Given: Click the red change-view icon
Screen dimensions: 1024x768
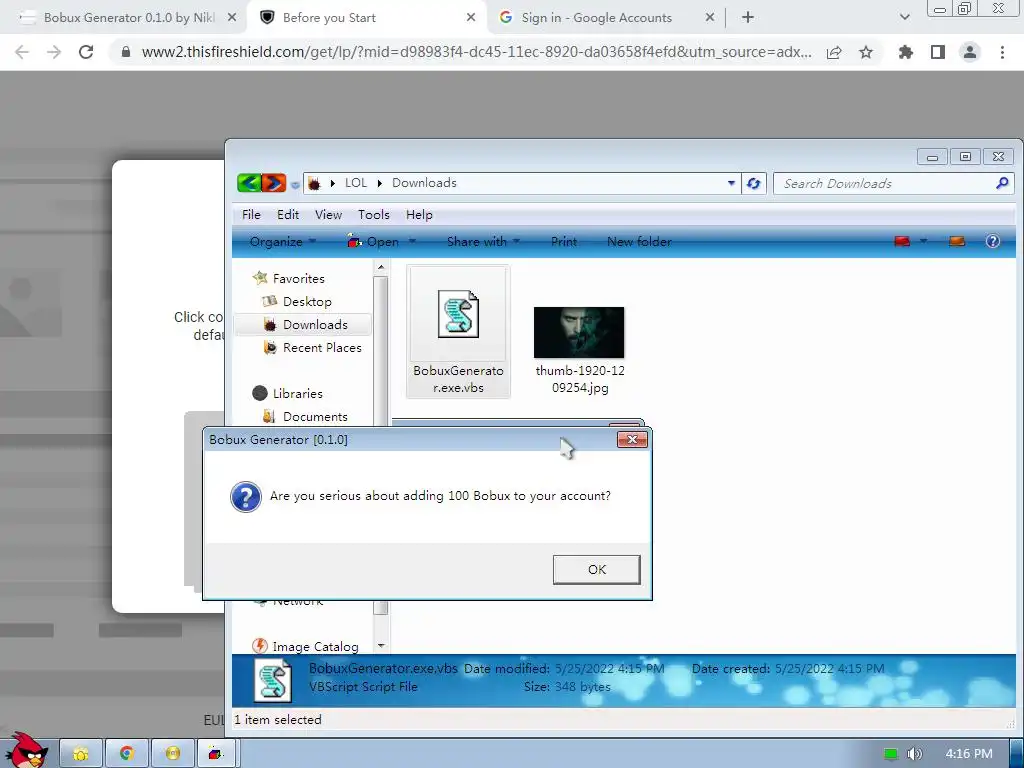Looking at the screenshot, I should tap(903, 242).
